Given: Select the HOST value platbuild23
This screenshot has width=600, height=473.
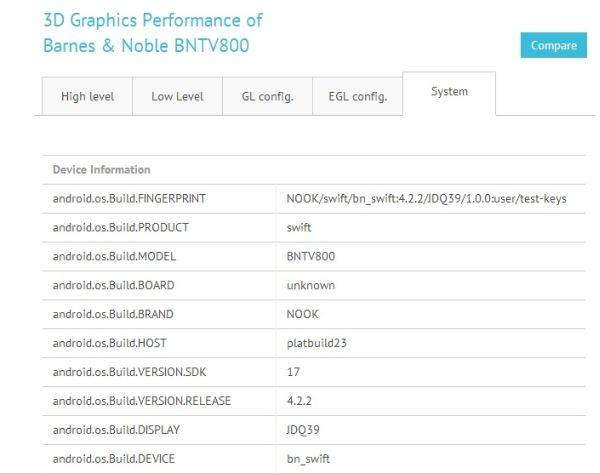Looking at the screenshot, I should coord(316,343).
